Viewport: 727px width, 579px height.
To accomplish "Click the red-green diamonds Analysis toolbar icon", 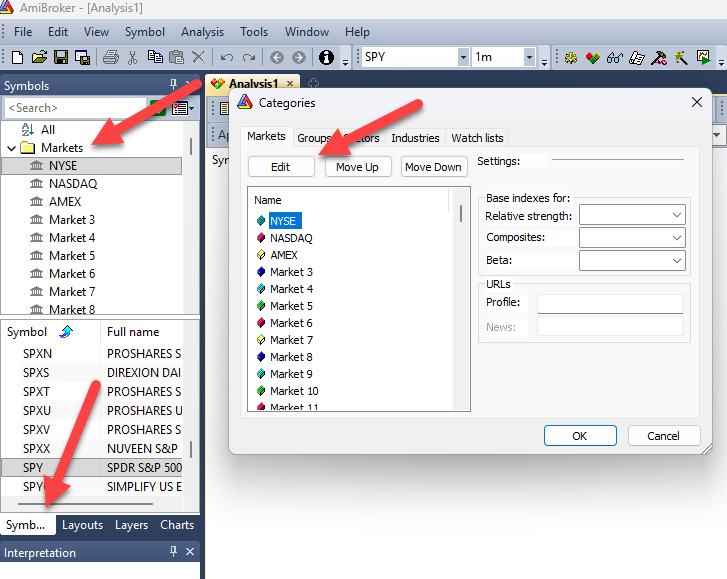I will coord(593,58).
